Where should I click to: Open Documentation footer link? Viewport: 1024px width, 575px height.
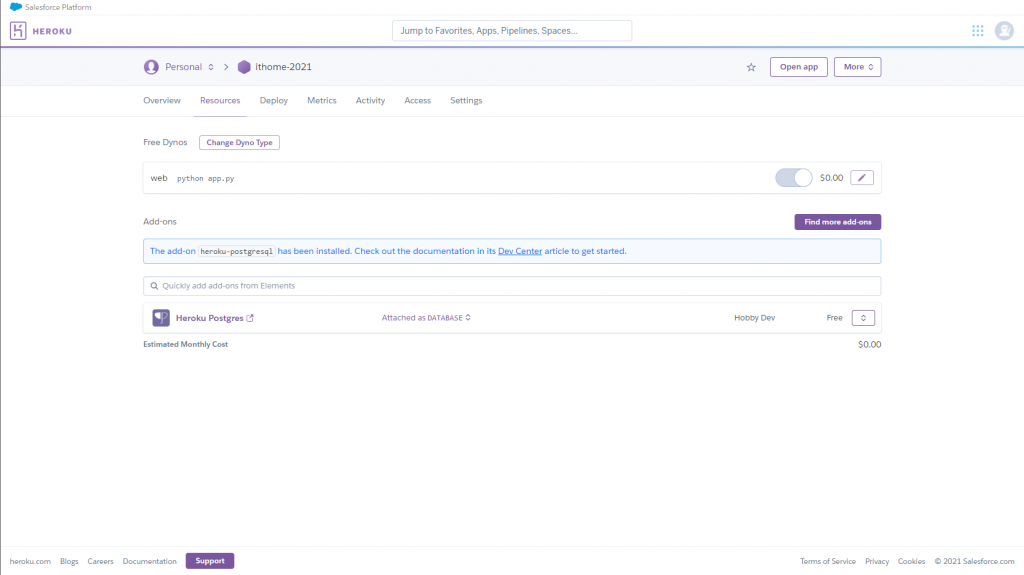(x=150, y=561)
